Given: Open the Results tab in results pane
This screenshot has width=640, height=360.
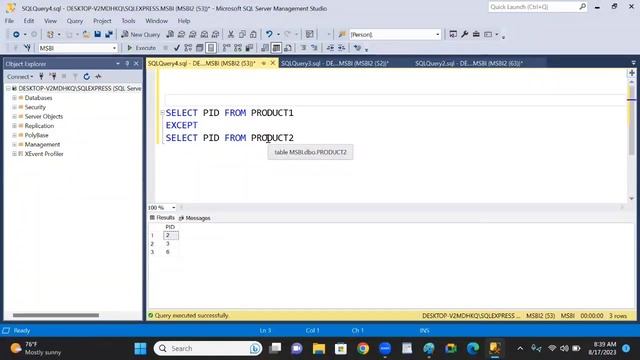Looking at the screenshot, I should tap(162, 218).
